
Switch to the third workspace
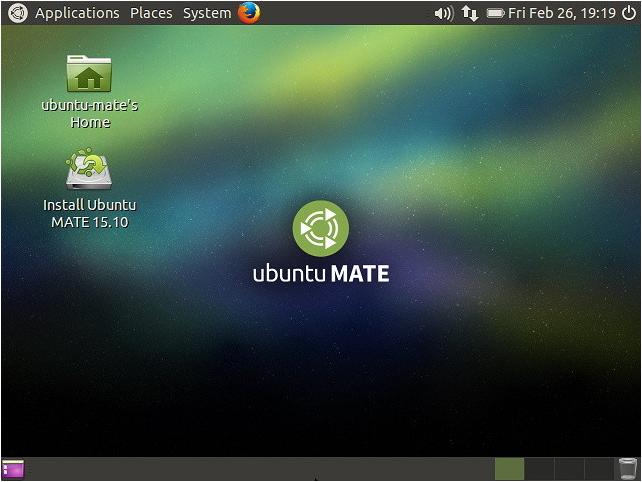(x=568, y=468)
